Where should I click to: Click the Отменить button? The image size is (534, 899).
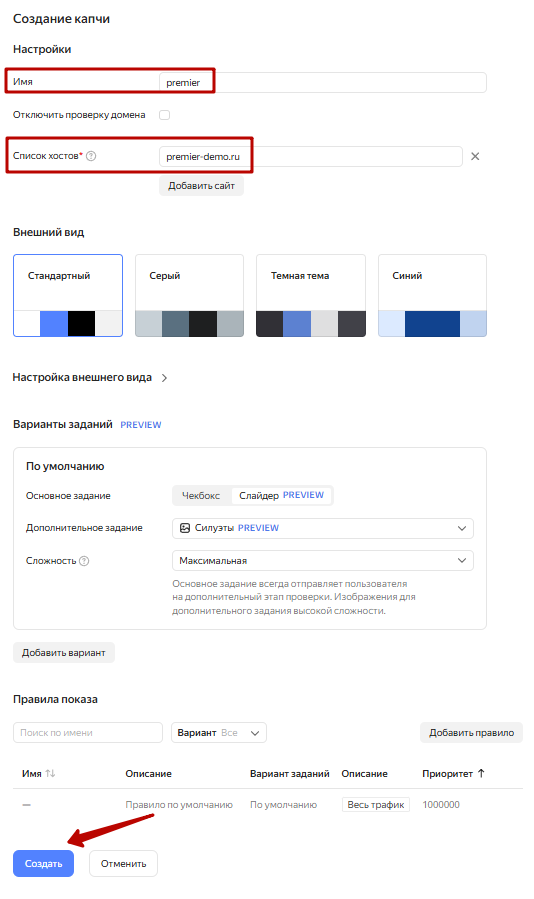click(123, 863)
